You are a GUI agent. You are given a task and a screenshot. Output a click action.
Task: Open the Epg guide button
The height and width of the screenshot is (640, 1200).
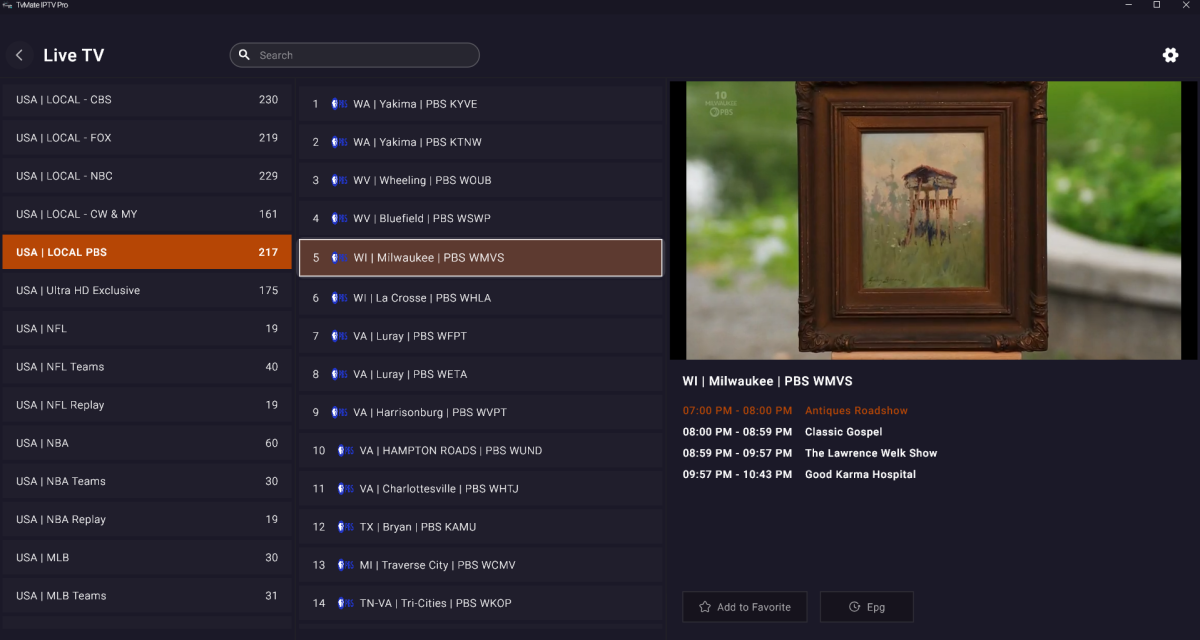[x=866, y=607]
